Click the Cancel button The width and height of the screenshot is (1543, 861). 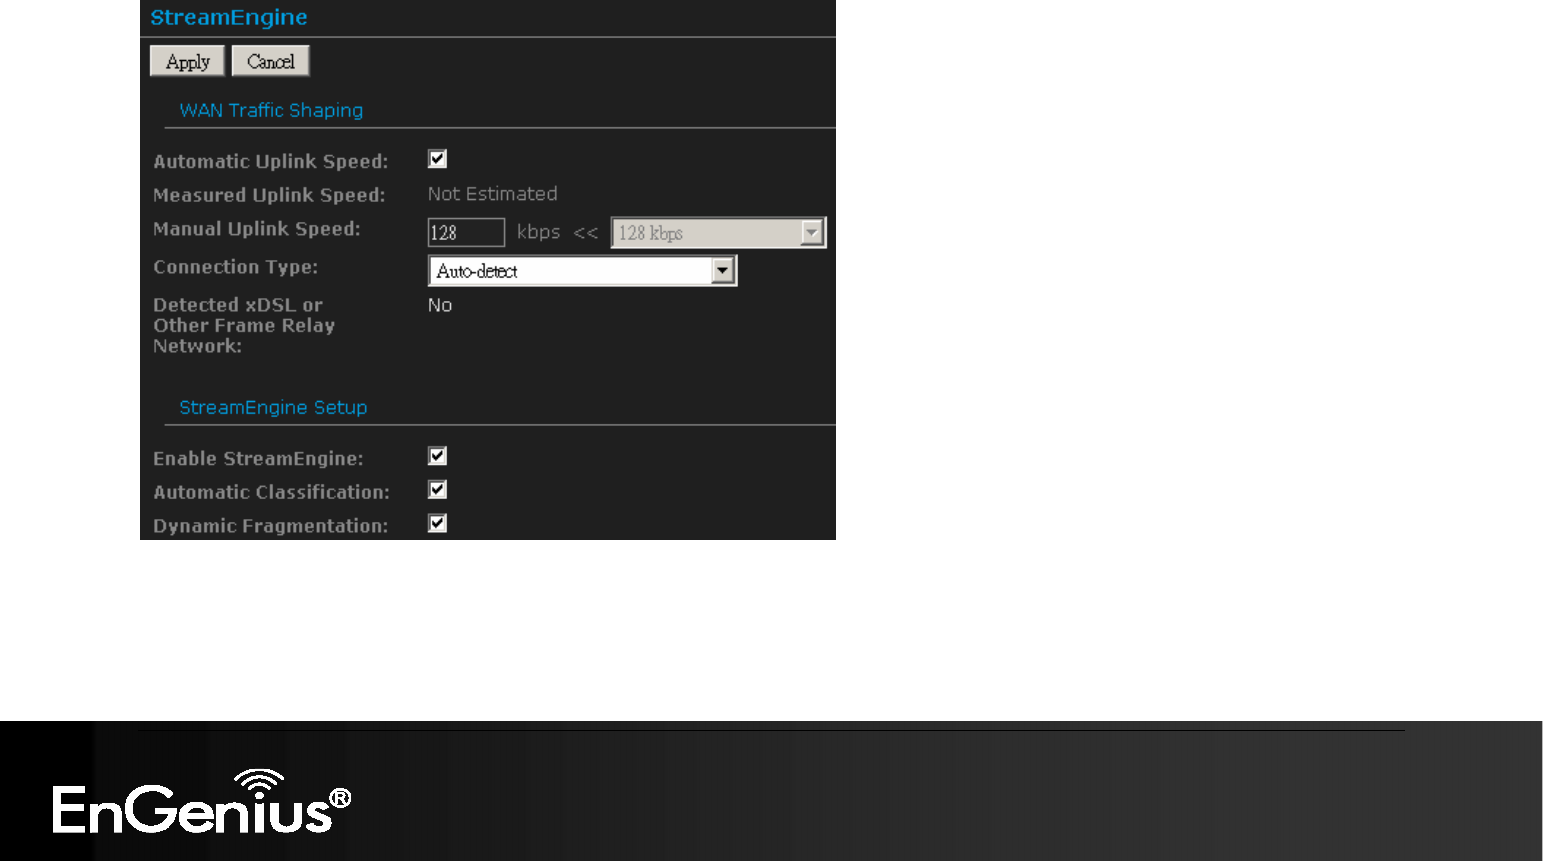click(x=270, y=61)
